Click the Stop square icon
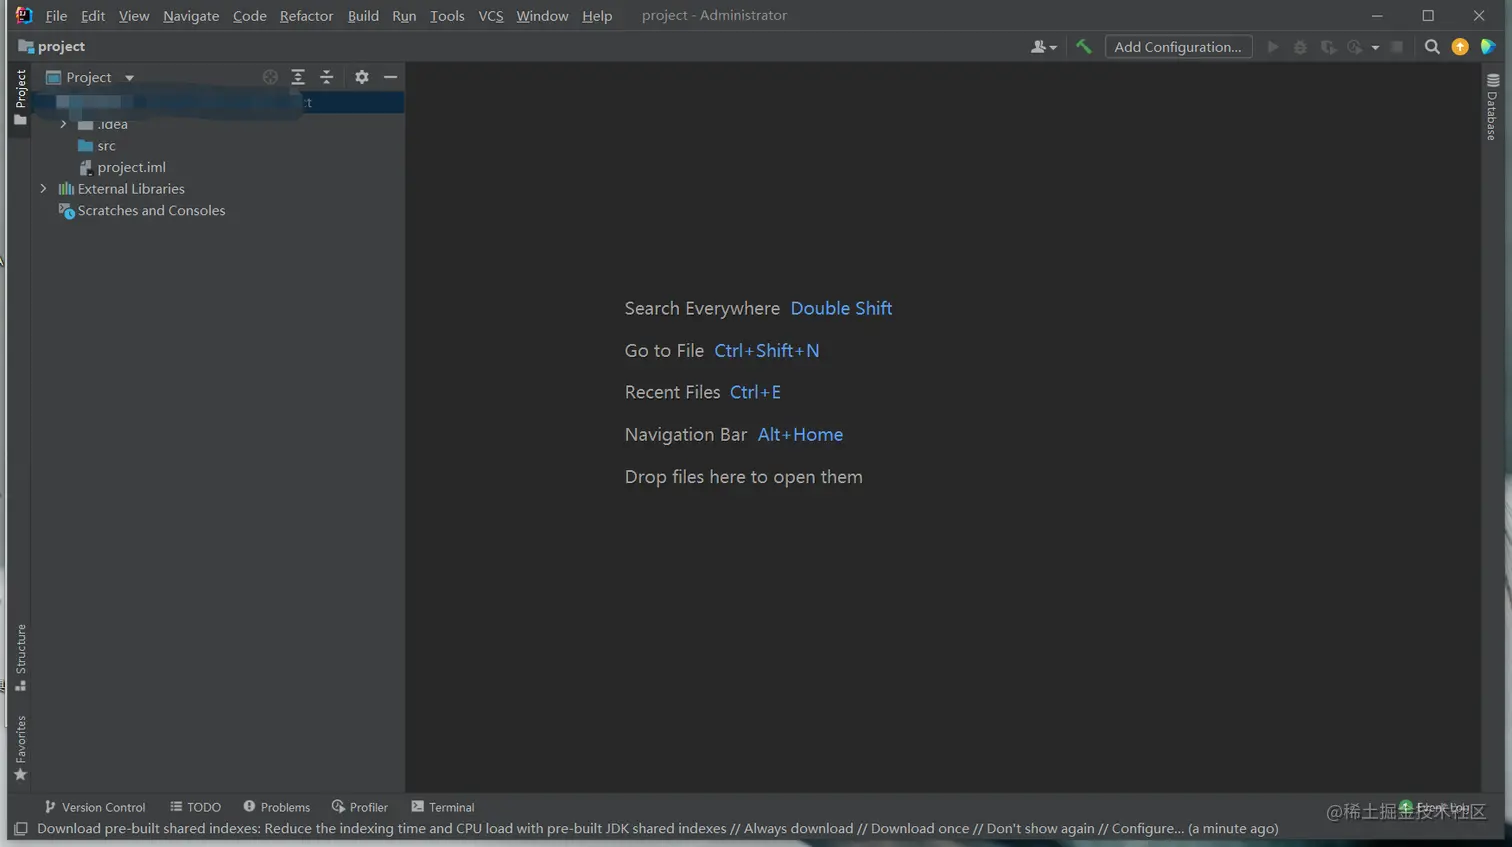 coord(1397,47)
